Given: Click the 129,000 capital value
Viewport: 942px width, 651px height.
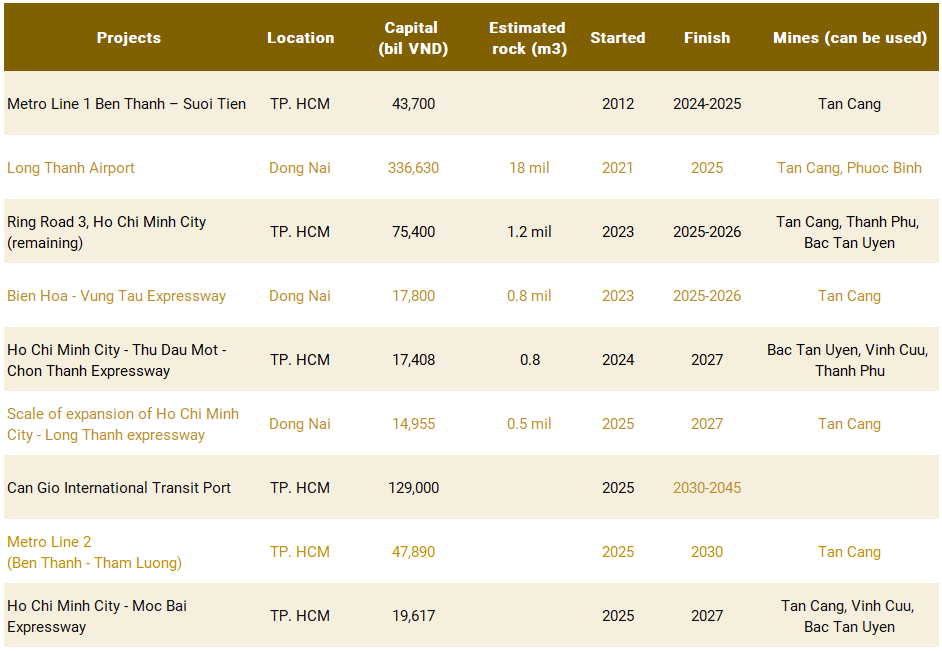Looking at the screenshot, I should (413, 488).
